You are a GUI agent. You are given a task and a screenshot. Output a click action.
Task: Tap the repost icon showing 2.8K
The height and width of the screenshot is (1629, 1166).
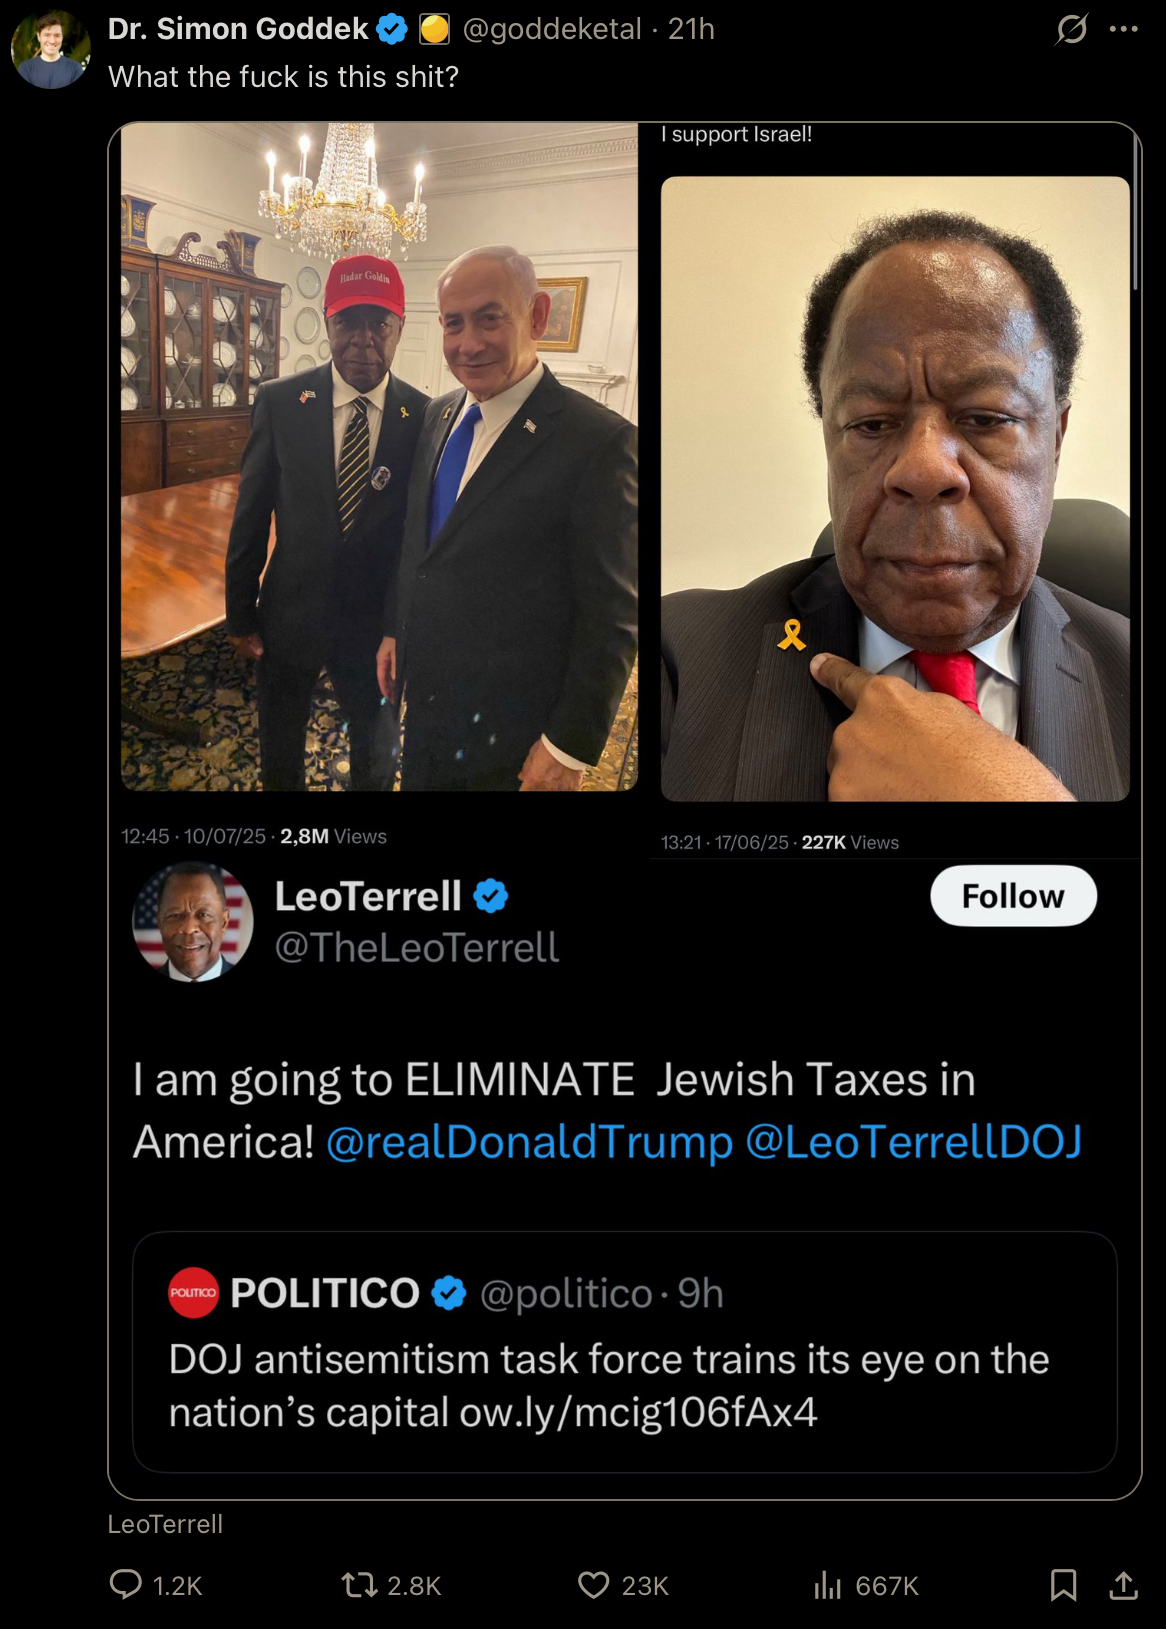tap(359, 1585)
